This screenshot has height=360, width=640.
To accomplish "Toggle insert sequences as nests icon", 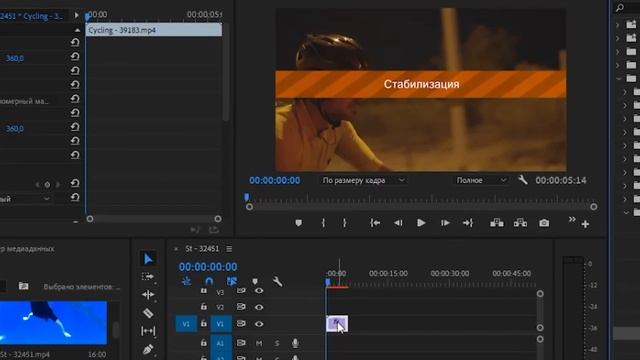I will [186, 281].
